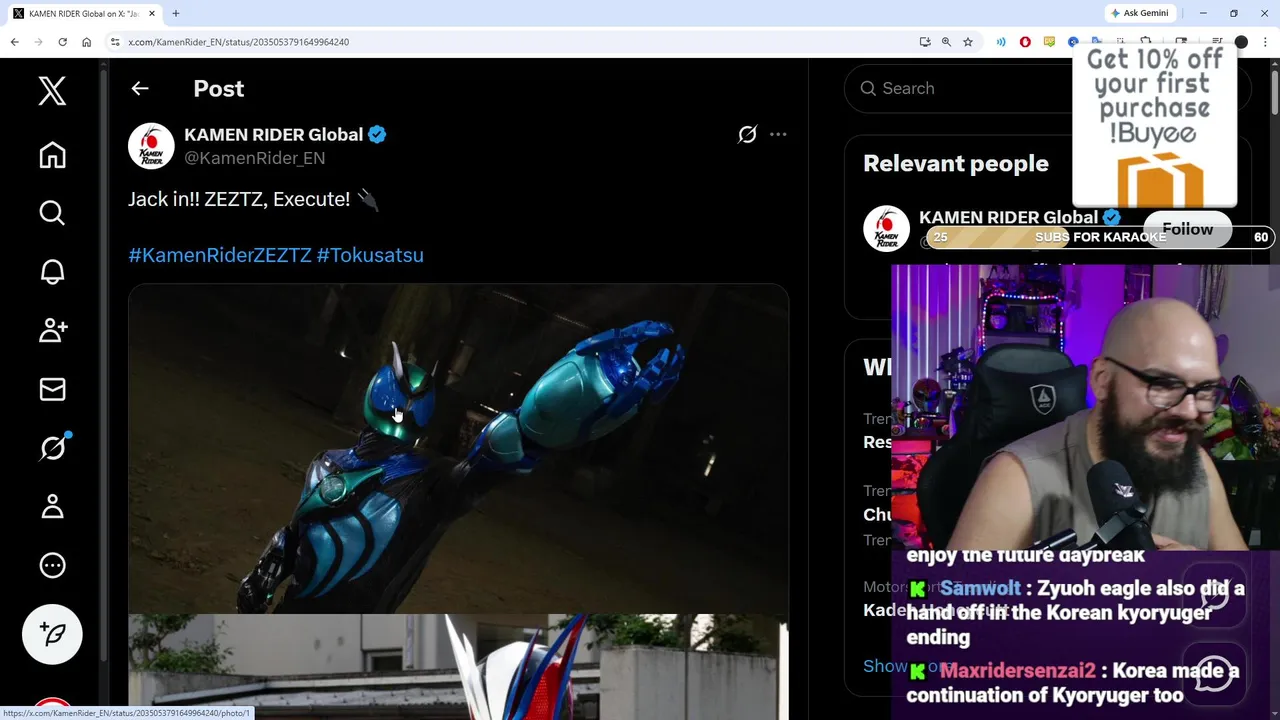Bookmark this page with star icon
This screenshot has width=1280, height=720.
[x=968, y=42]
